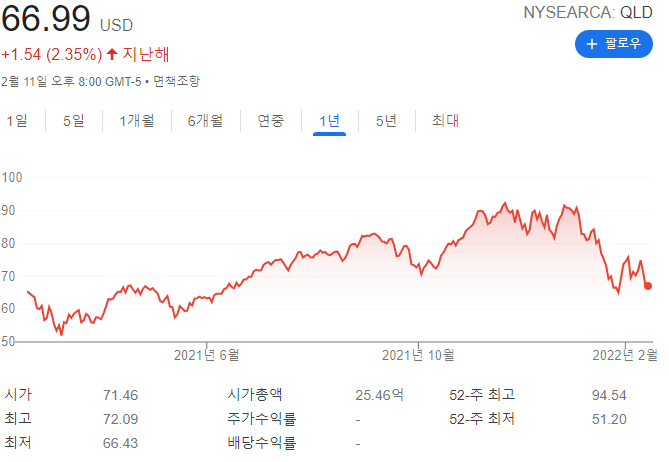Screen dimensions: 669x462
Task: Choose the 6개월 range tab
Action: (206, 121)
